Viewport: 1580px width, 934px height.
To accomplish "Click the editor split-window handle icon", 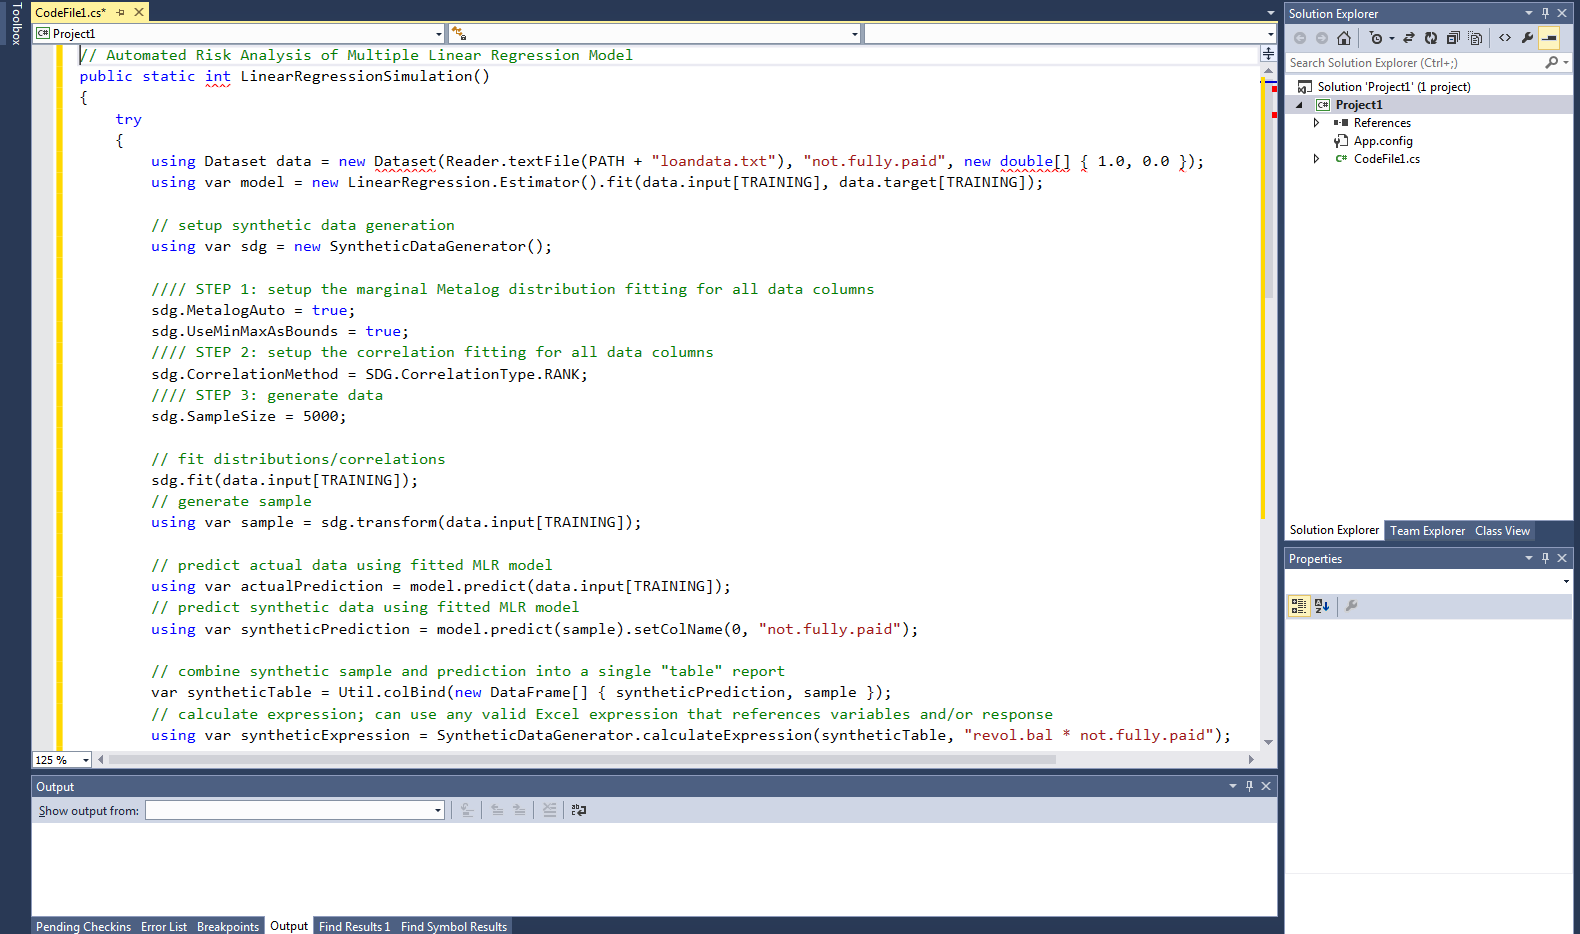I will (1268, 54).
